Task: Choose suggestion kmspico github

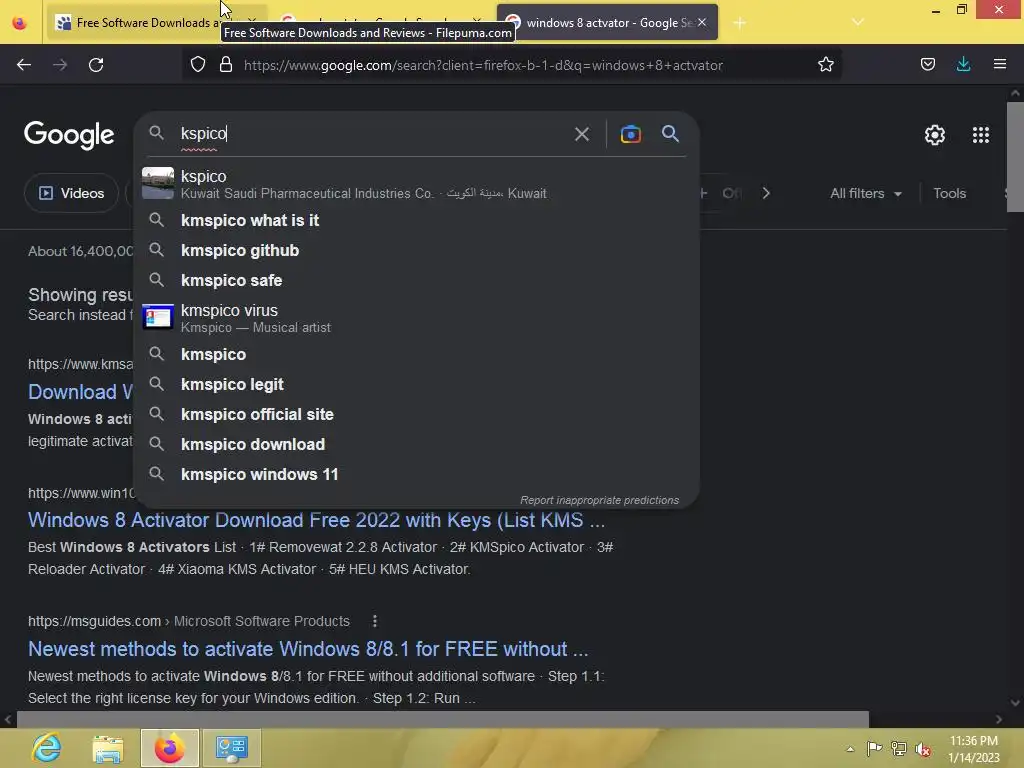Action: [x=417, y=251]
